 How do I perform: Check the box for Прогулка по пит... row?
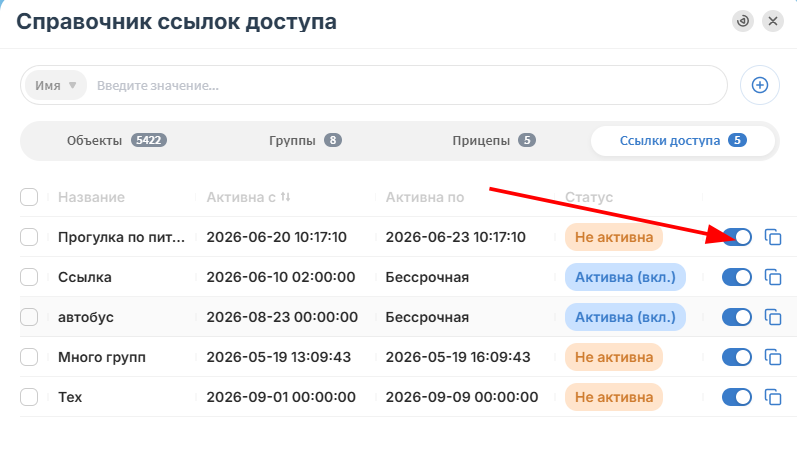pyautogui.click(x=29, y=237)
